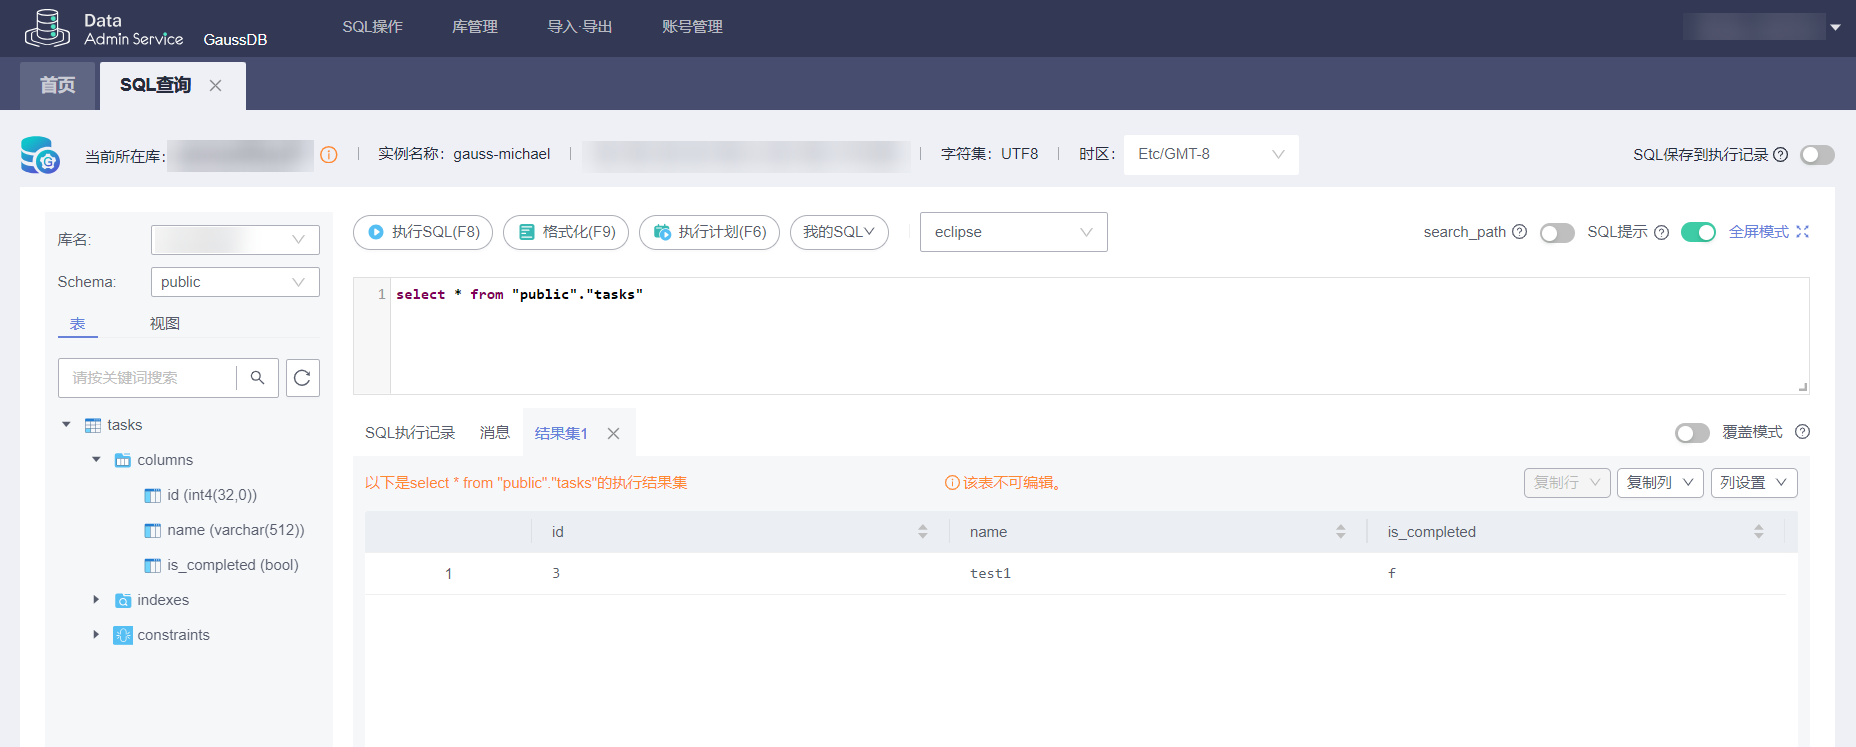This screenshot has width=1856, height=747.
Task: Open the eclipse theme dropdown
Action: (x=1013, y=232)
